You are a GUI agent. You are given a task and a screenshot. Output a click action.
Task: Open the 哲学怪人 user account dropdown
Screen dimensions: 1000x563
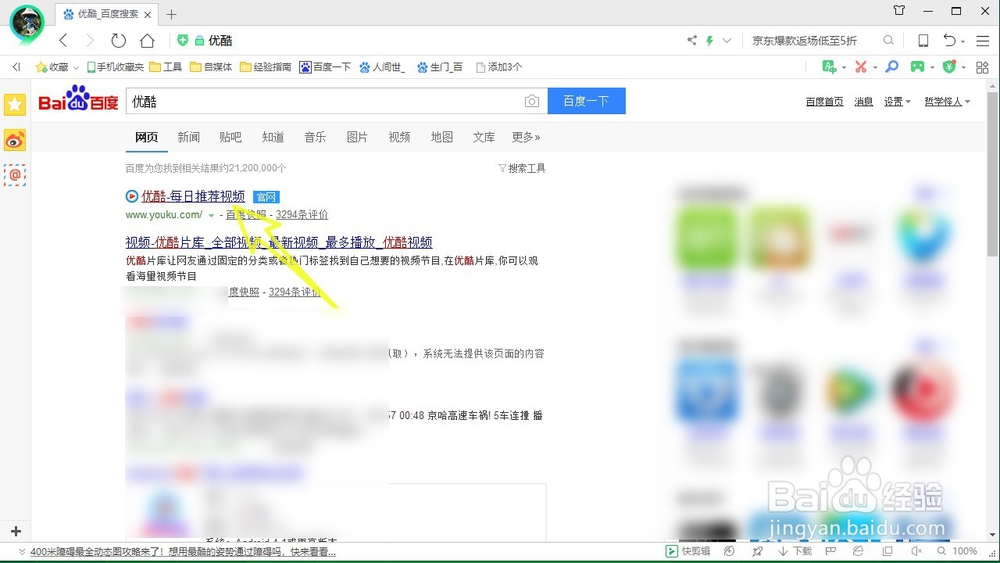tap(947, 102)
